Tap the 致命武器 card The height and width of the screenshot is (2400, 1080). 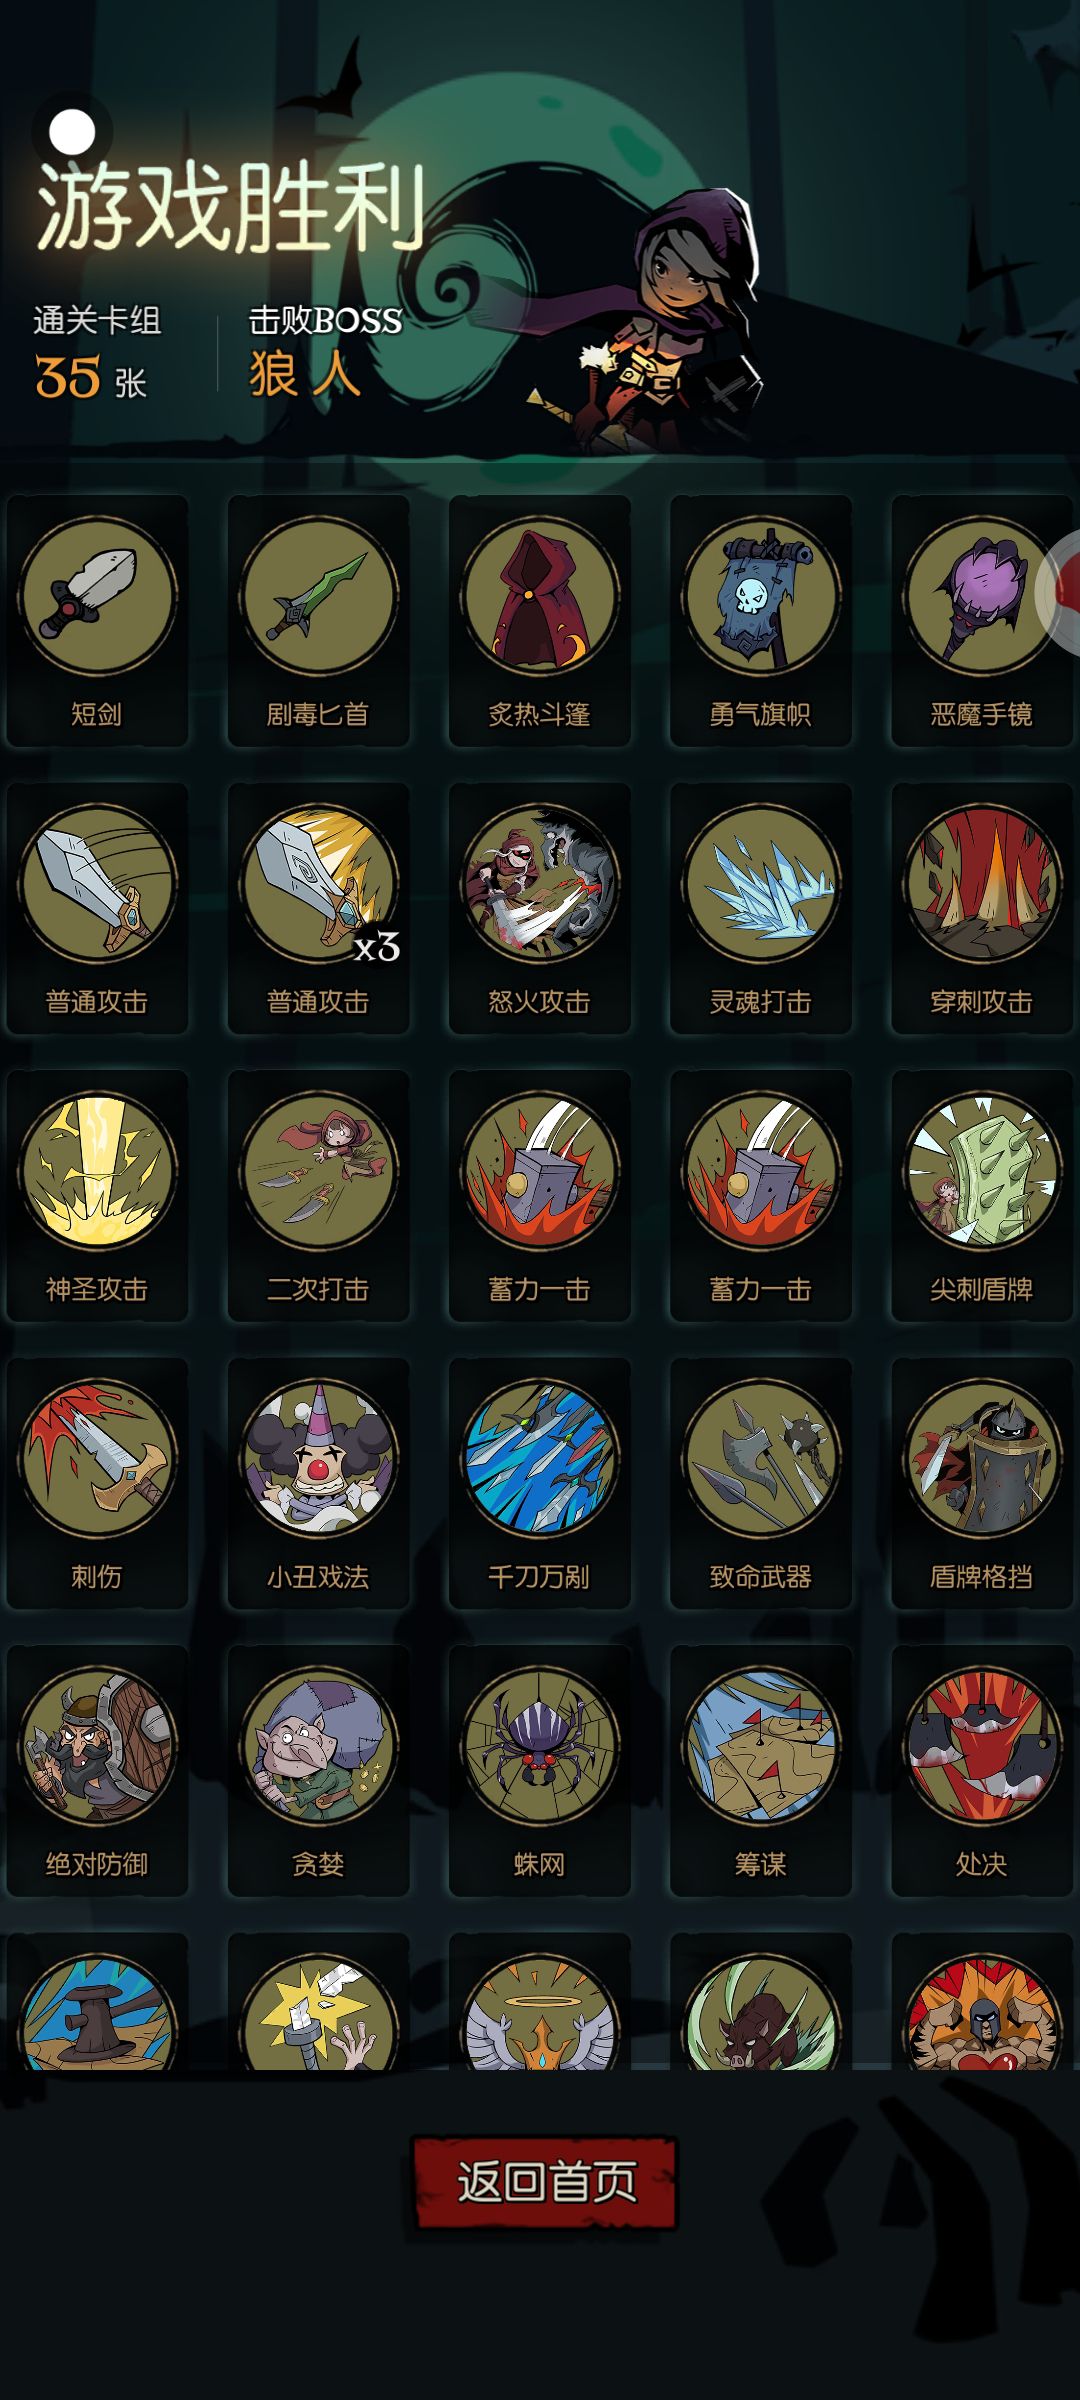point(760,1483)
